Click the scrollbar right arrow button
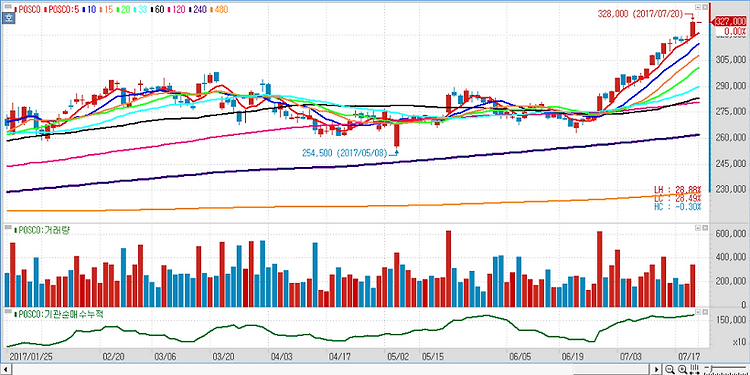The width and height of the screenshot is (750, 375). click(656, 369)
